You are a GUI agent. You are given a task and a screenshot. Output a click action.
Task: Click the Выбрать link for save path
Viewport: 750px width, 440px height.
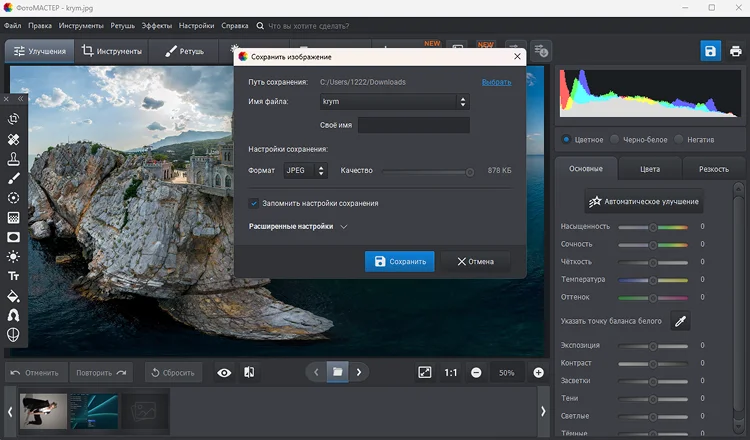[496, 82]
